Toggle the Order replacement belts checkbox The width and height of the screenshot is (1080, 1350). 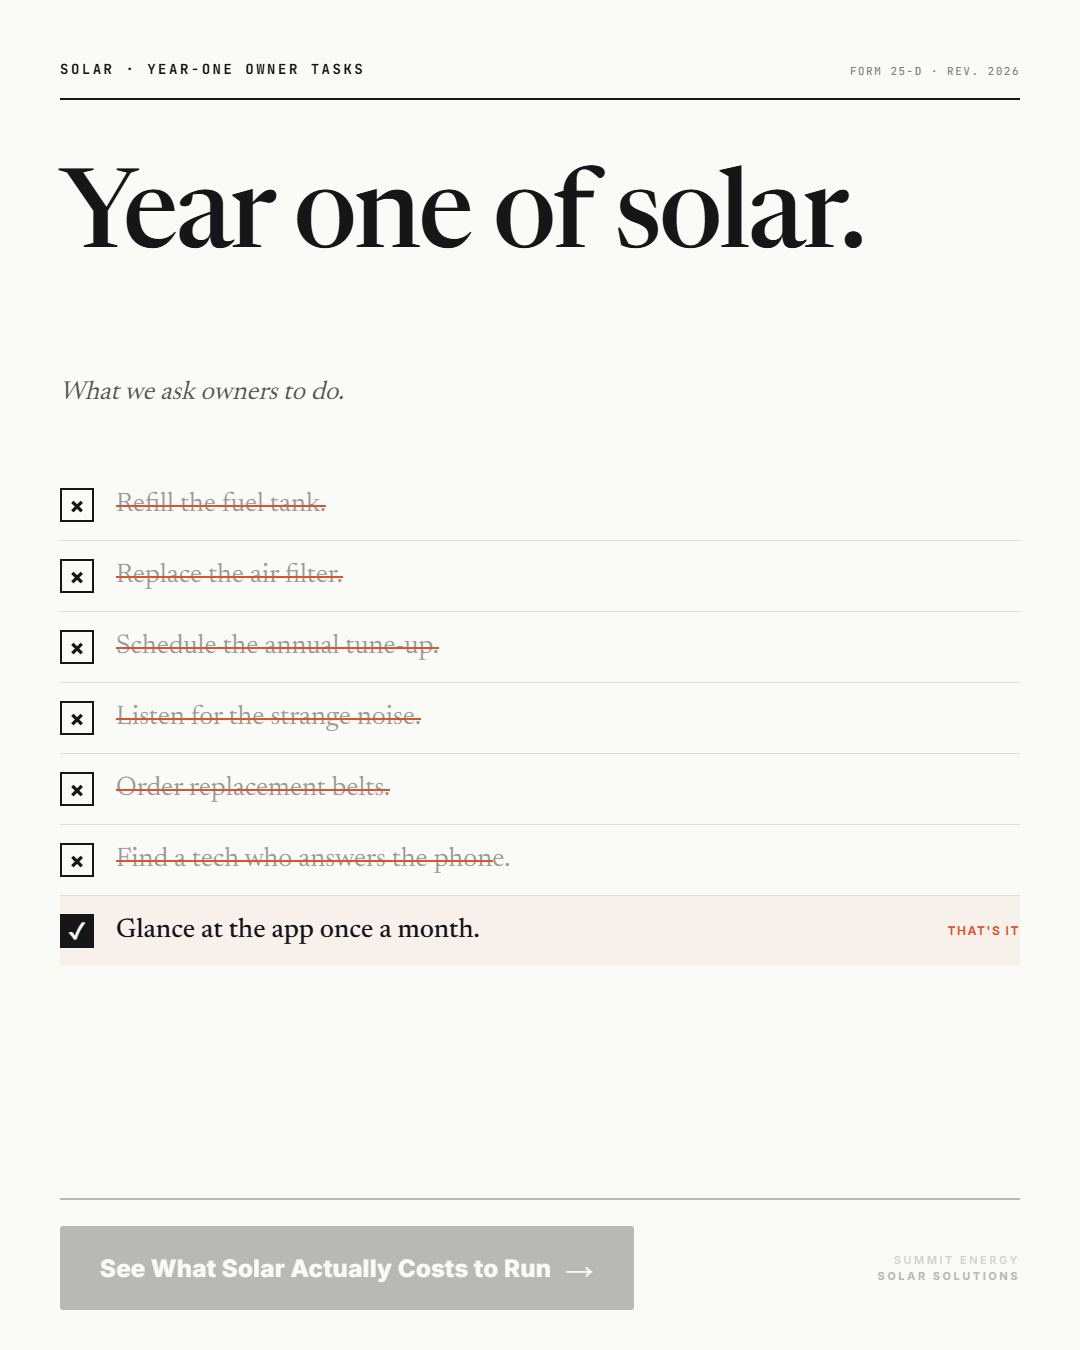pyautogui.click(x=77, y=789)
